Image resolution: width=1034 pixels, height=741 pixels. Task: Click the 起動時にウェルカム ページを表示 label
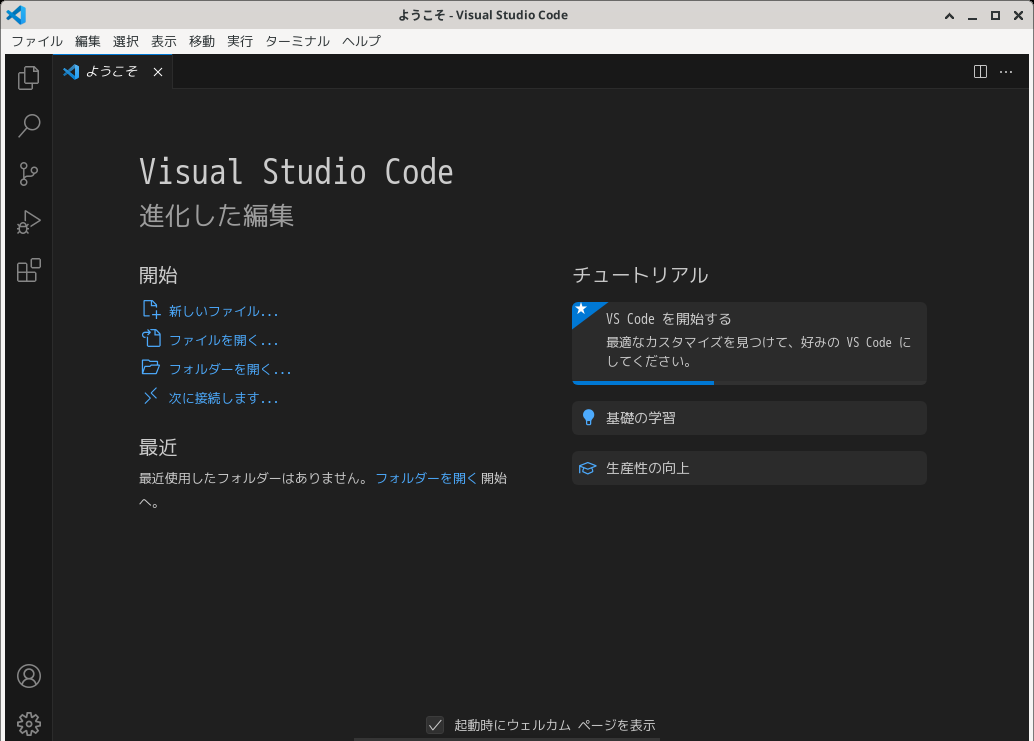555,725
